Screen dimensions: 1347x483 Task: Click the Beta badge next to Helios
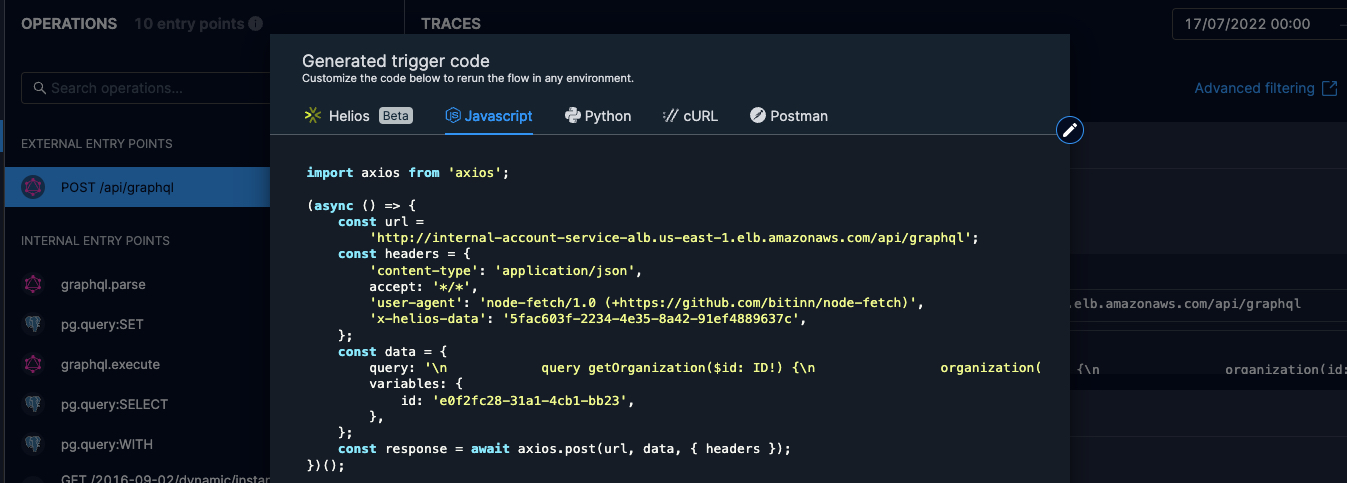(396, 116)
